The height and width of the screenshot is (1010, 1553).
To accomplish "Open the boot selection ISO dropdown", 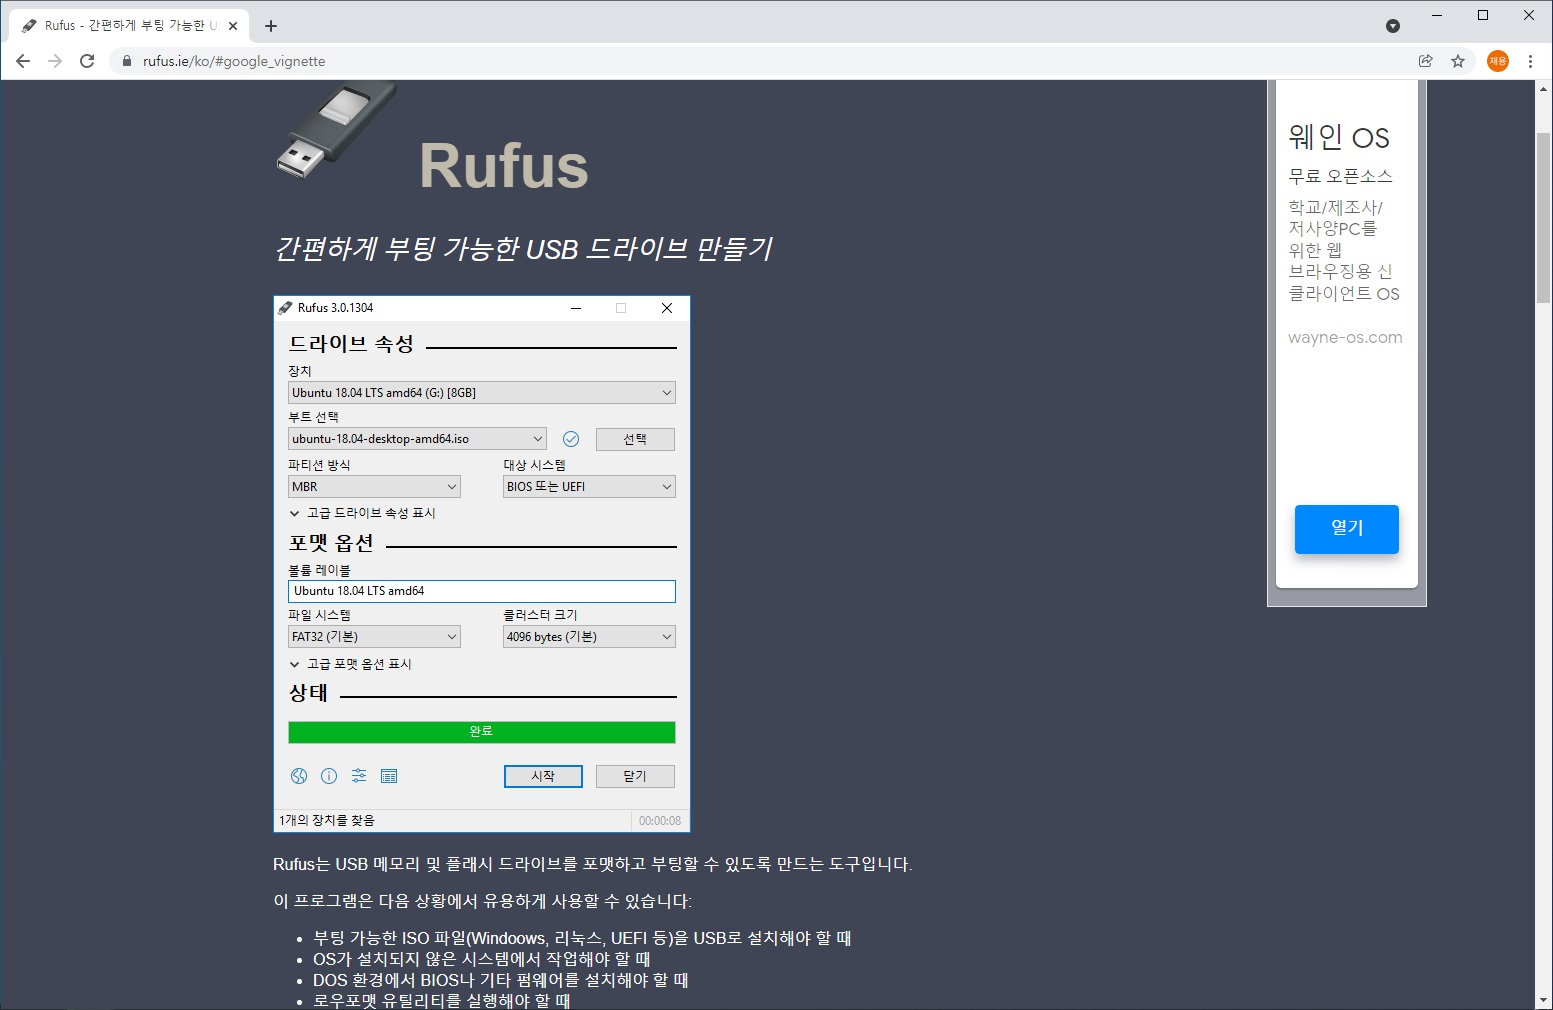I will [418, 439].
